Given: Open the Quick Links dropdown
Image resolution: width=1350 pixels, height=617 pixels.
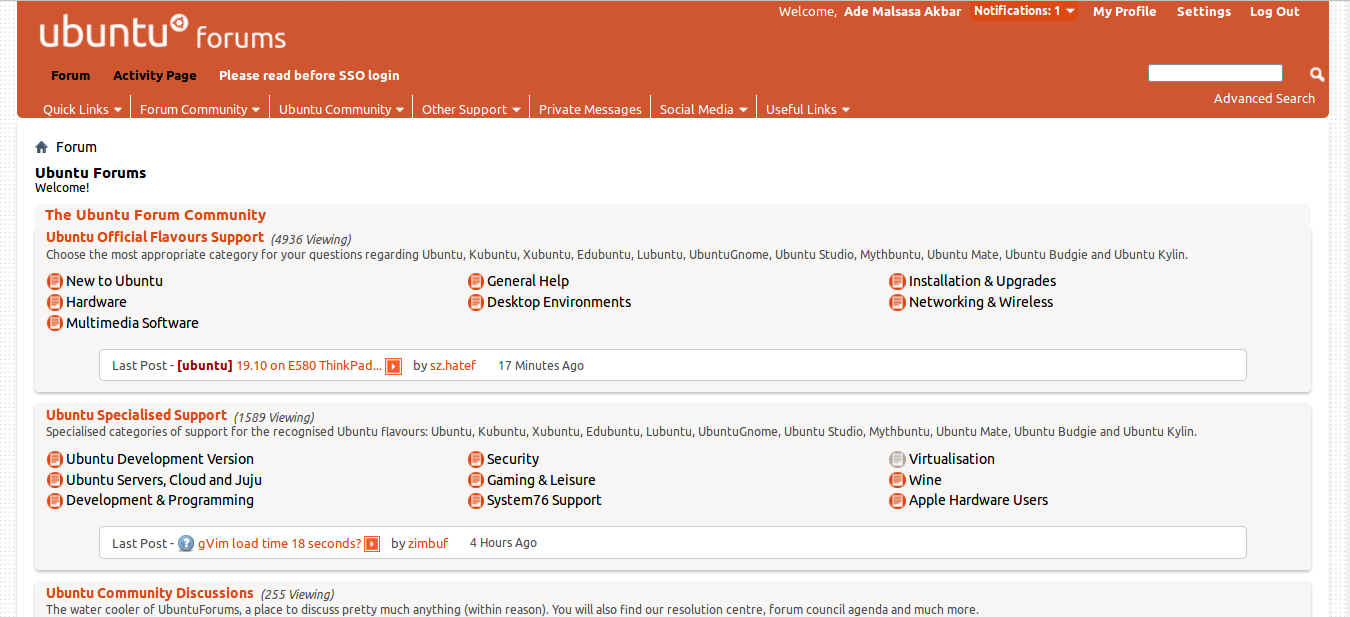Looking at the screenshot, I should coord(82,109).
